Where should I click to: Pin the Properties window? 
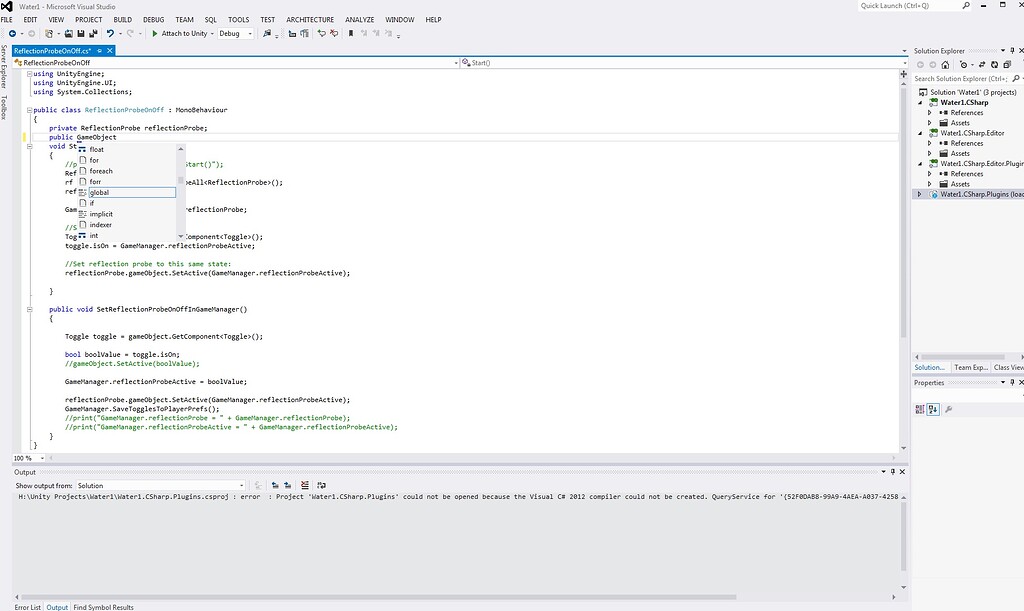(1012, 383)
